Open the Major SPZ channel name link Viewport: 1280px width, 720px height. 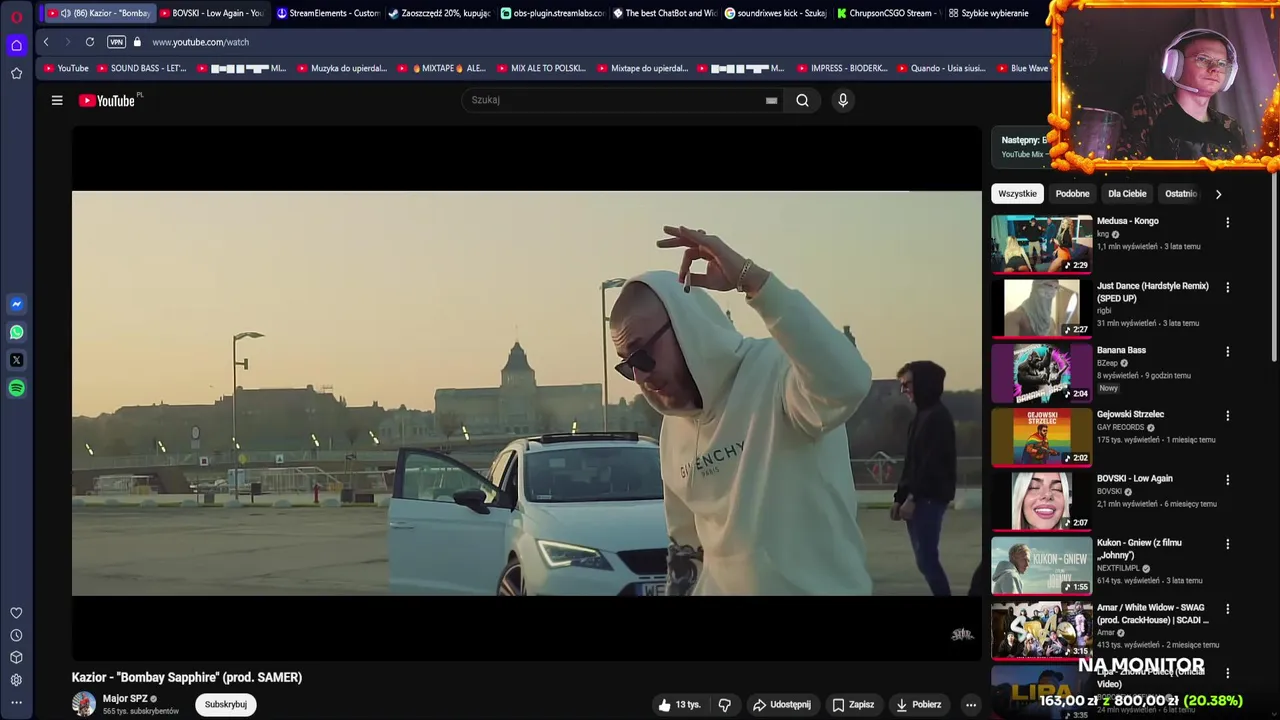click(x=125, y=699)
